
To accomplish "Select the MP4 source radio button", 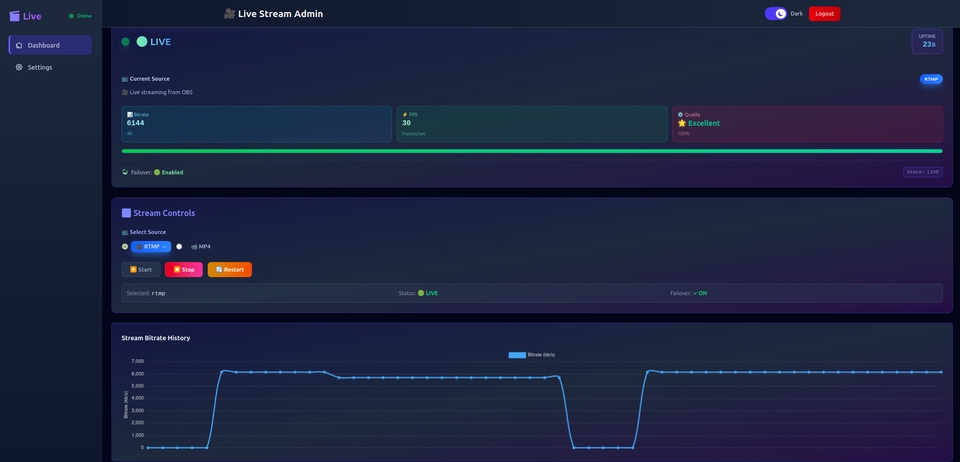I will (179, 246).
